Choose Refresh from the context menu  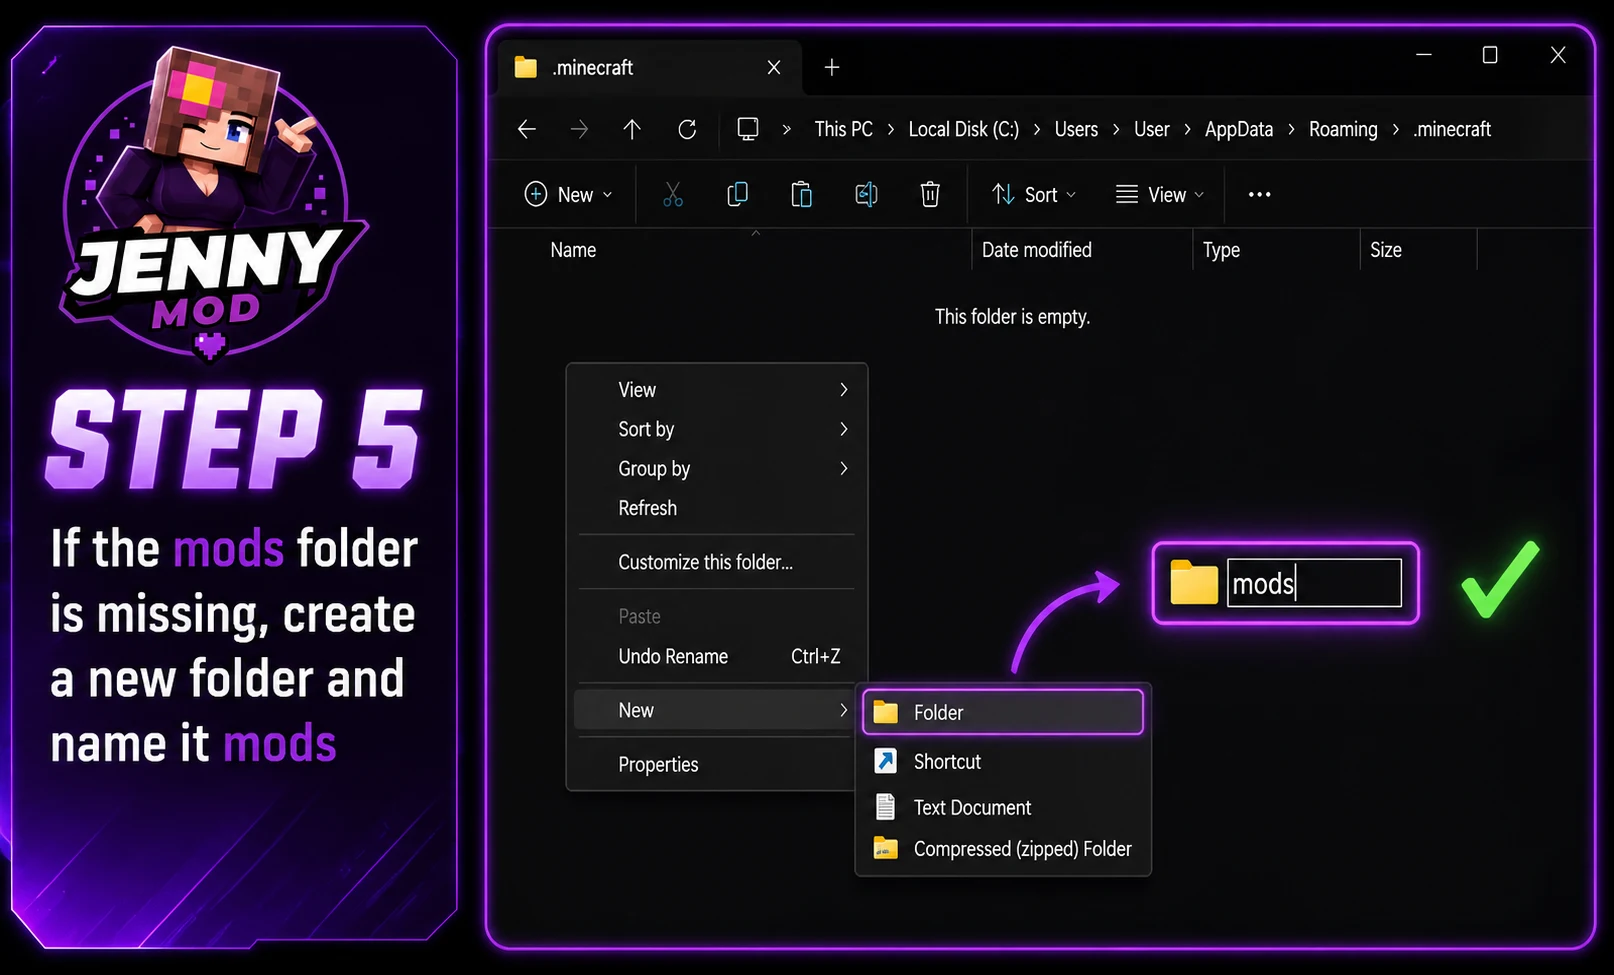point(716,508)
